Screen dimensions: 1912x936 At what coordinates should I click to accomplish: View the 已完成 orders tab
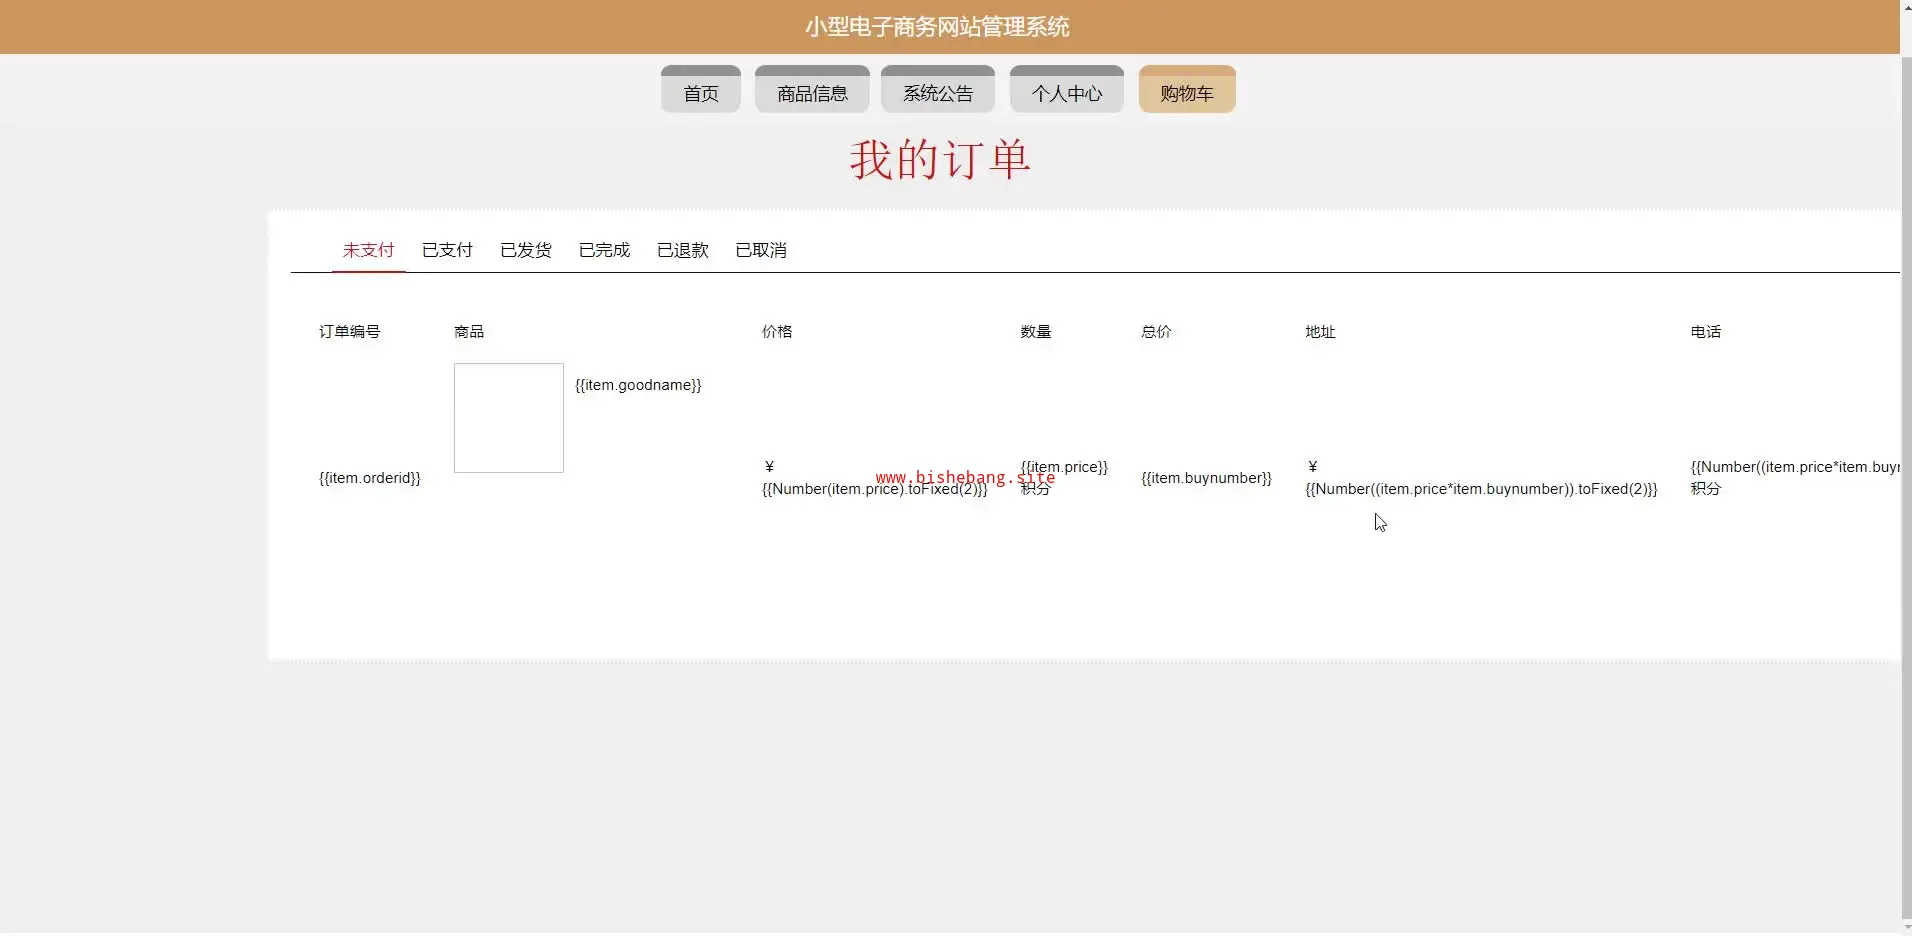pyautogui.click(x=604, y=250)
